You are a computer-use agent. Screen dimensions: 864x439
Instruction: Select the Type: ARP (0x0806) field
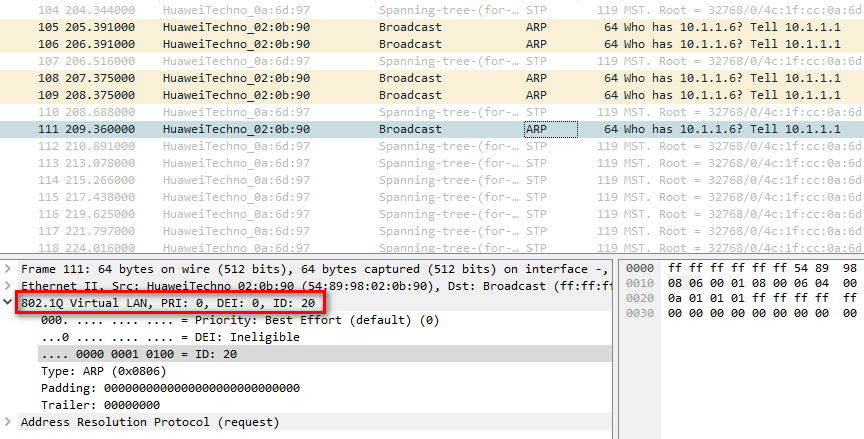pos(104,371)
